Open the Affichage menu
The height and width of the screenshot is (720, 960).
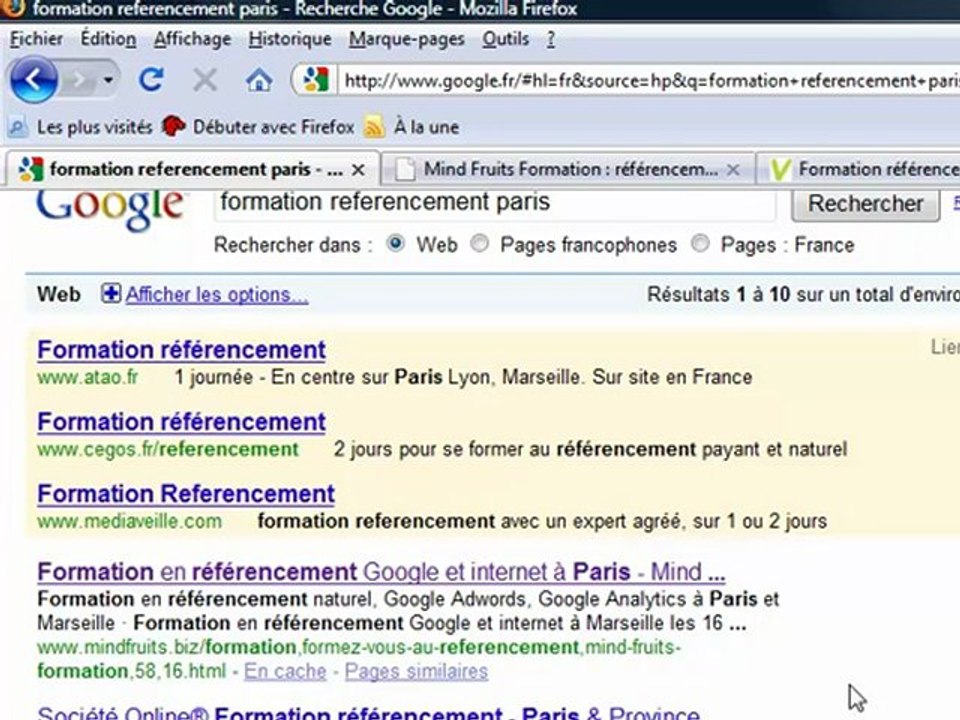point(192,39)
